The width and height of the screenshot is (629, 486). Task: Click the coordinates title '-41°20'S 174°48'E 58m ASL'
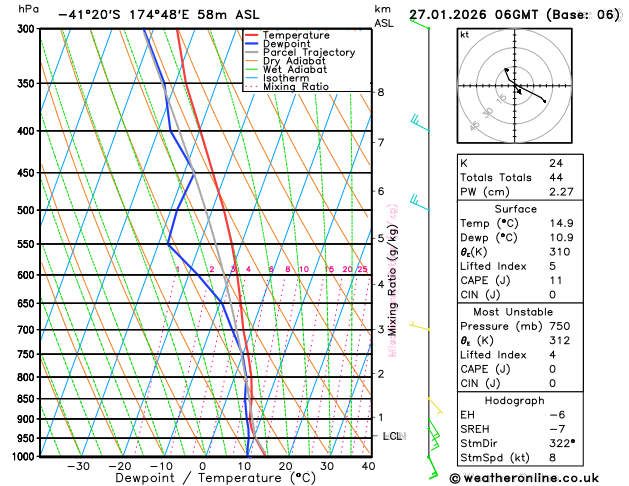click(x=159, y=15)
